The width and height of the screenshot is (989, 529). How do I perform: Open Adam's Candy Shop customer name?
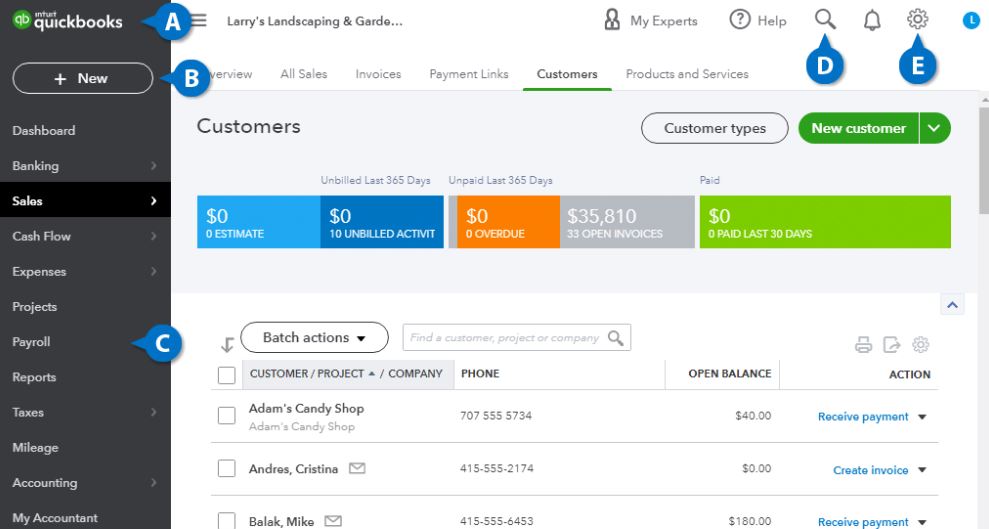coord(306,409)
